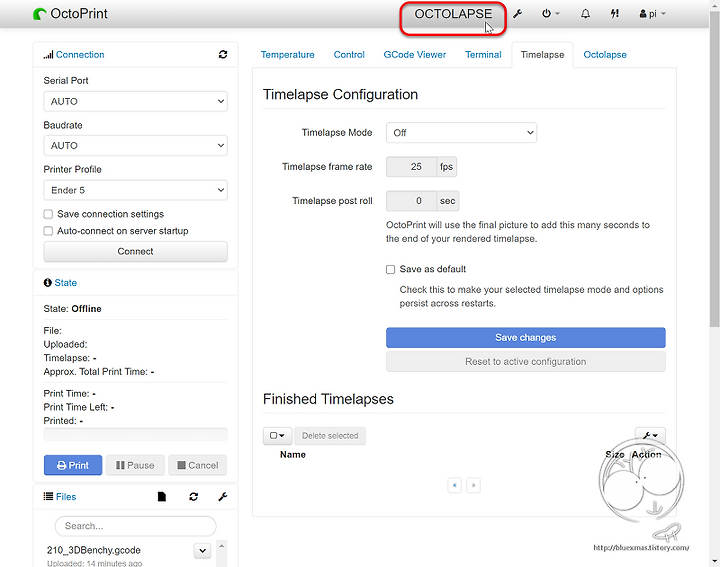Collapse the Connection panel heading
Image resolution: width=720 pixels, height=567 pixels.
point(80,55)
